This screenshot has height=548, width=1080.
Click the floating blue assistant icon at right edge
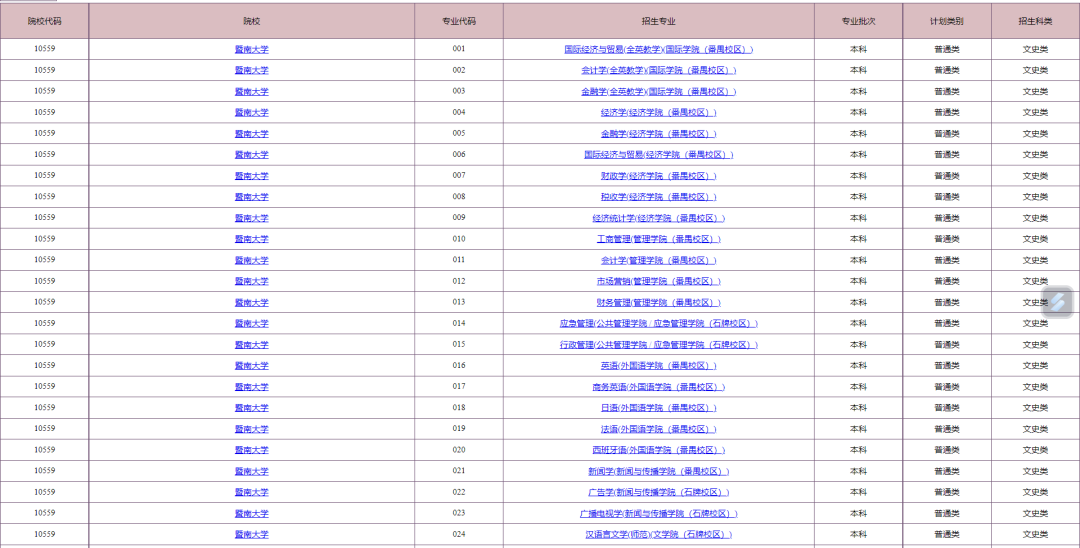(x=1058, y=302)
